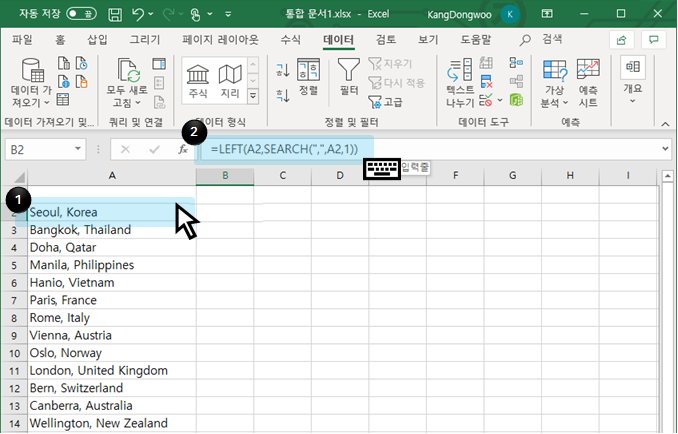Click the cancel X formula button

click(x=125, y=150)
